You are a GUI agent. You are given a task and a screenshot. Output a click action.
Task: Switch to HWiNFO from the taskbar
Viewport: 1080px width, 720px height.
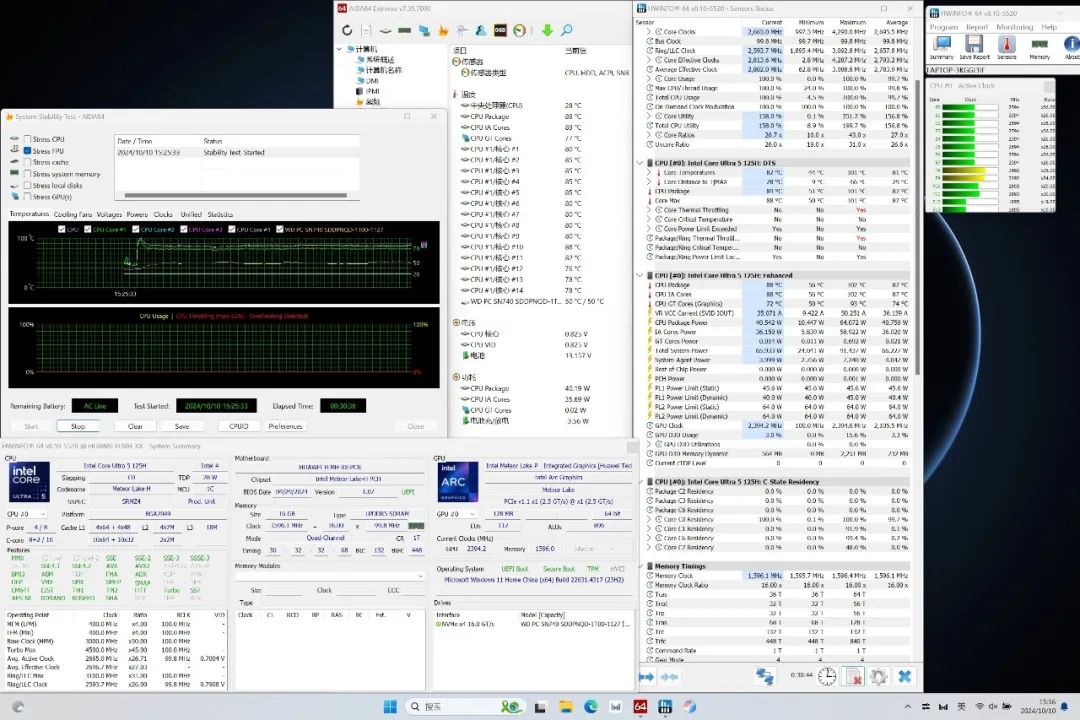[x=665, y=706]
